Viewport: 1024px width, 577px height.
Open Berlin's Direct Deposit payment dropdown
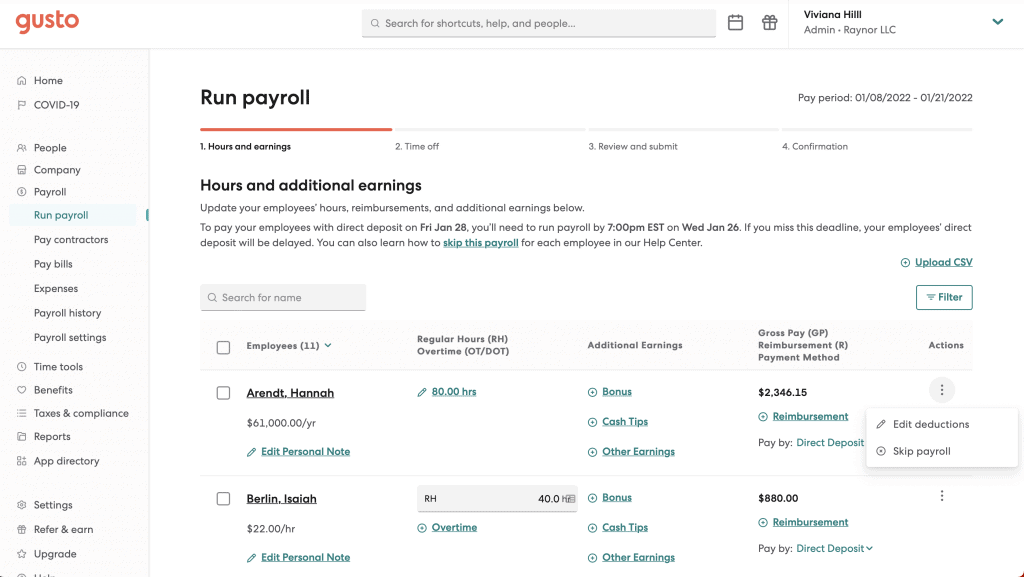point(835,548)
